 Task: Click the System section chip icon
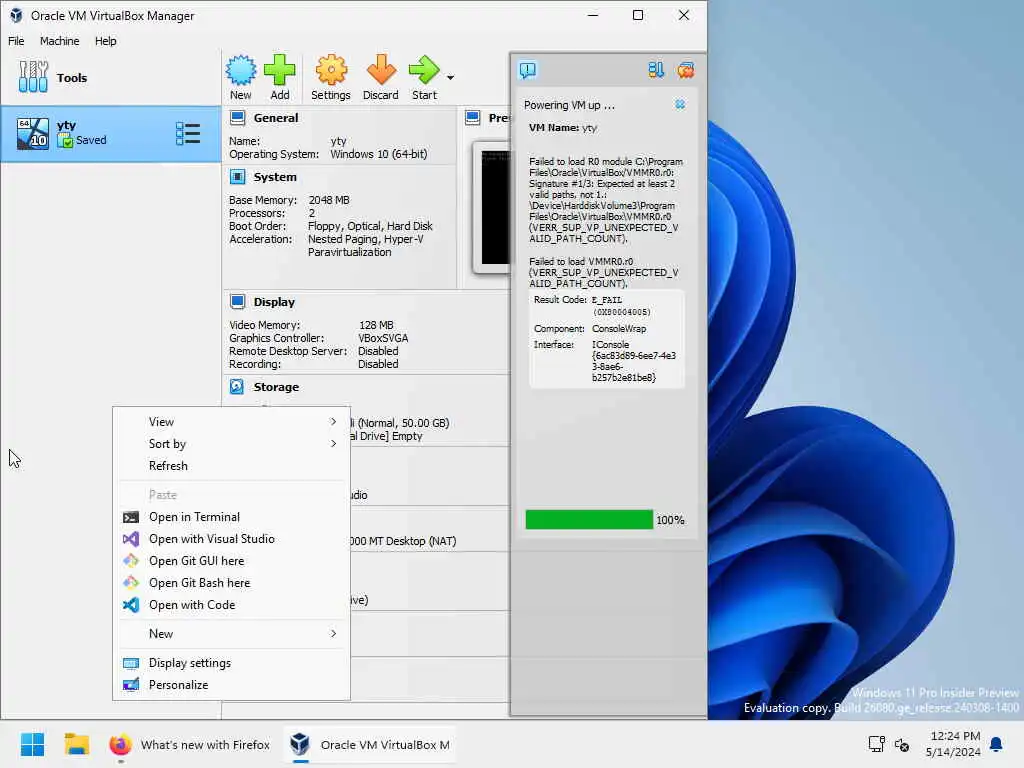238,177
